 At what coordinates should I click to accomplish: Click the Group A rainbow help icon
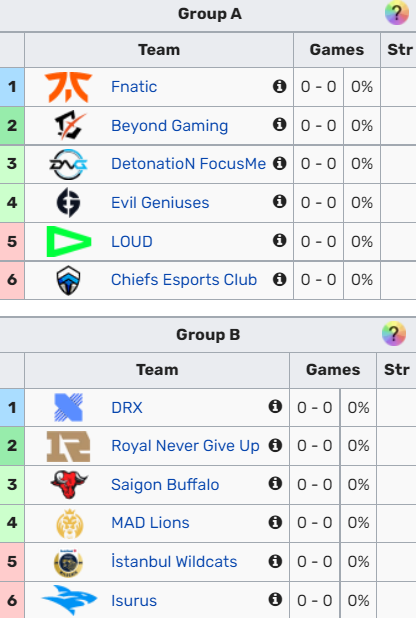(x=397, y=13)
